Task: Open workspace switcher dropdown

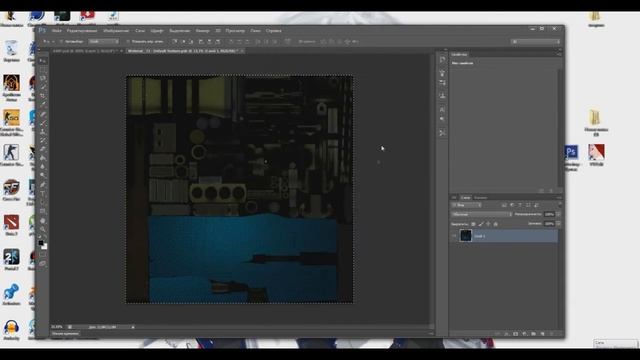Action: 536,42
